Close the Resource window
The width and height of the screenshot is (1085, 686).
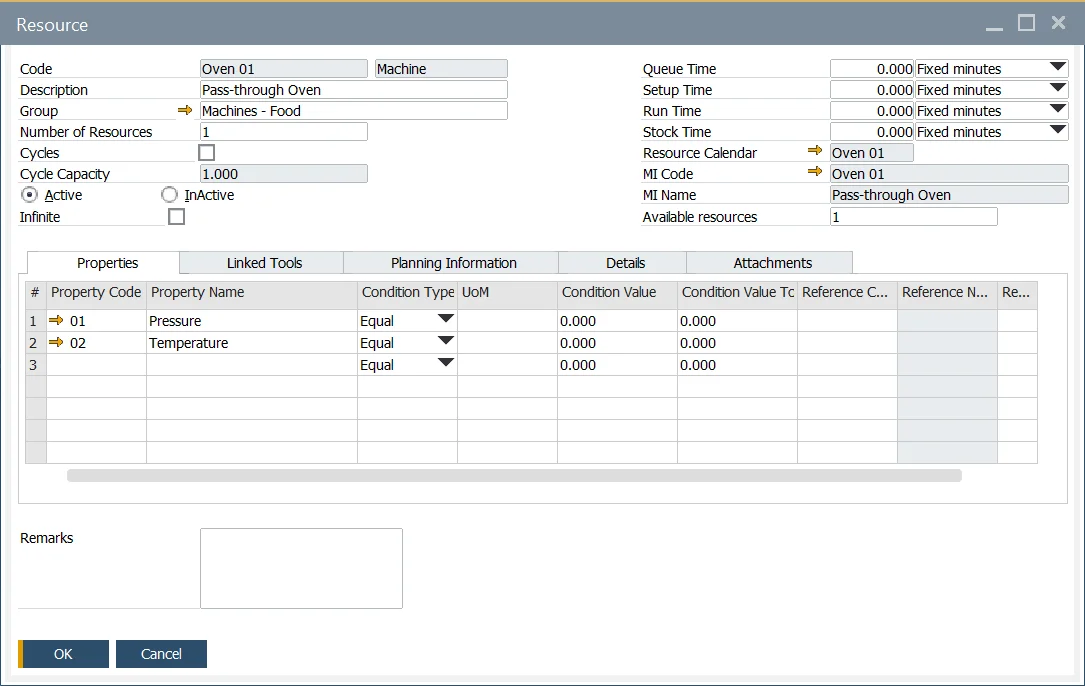1058,23
